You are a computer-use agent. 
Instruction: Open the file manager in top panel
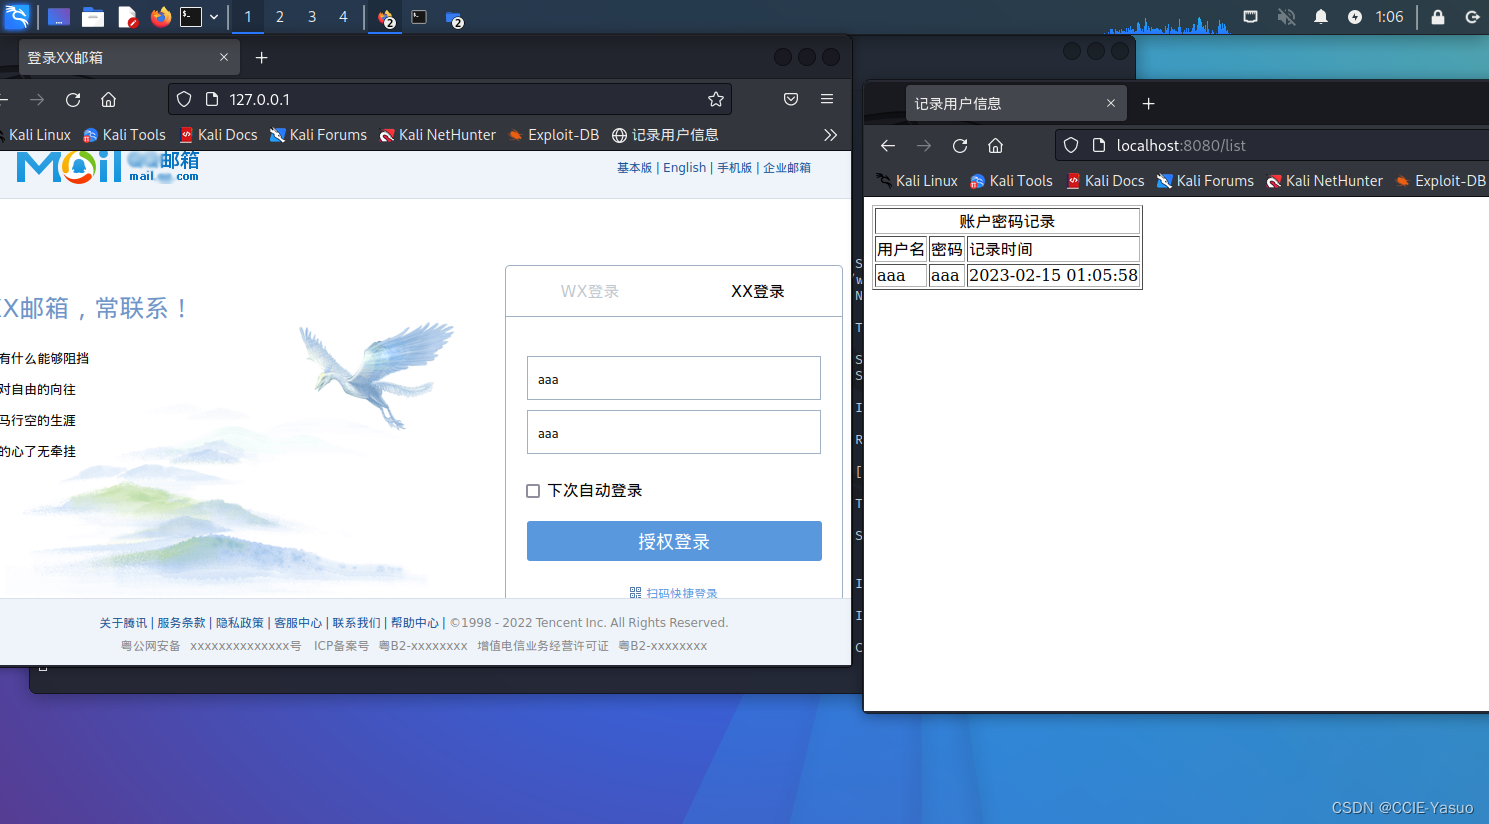point(93,17)
